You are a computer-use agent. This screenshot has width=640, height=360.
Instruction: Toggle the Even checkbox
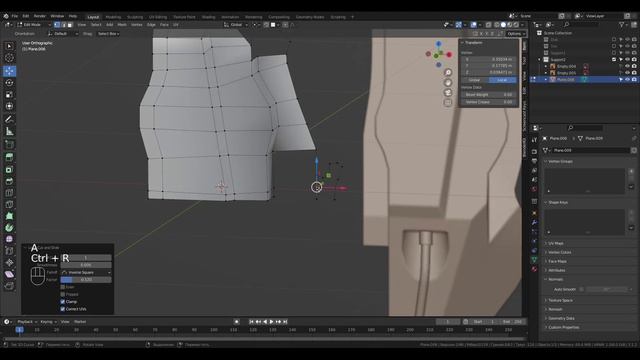(62, 287)
